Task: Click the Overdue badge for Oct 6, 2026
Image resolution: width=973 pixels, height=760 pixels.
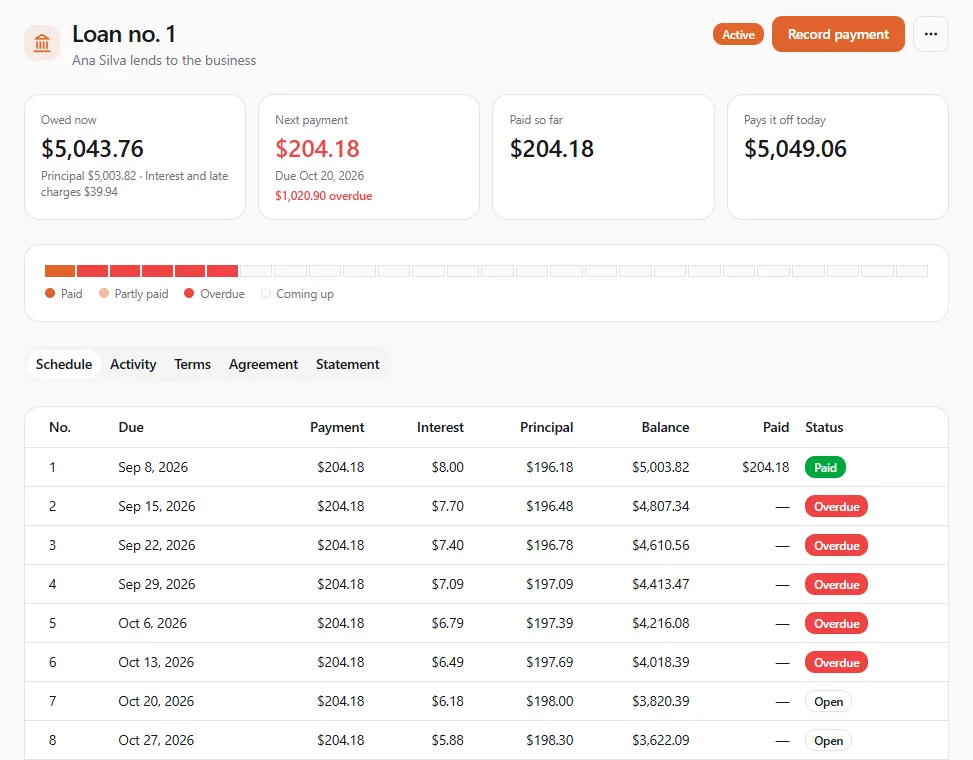Action: pyautogui.click(x=836, y=624)
